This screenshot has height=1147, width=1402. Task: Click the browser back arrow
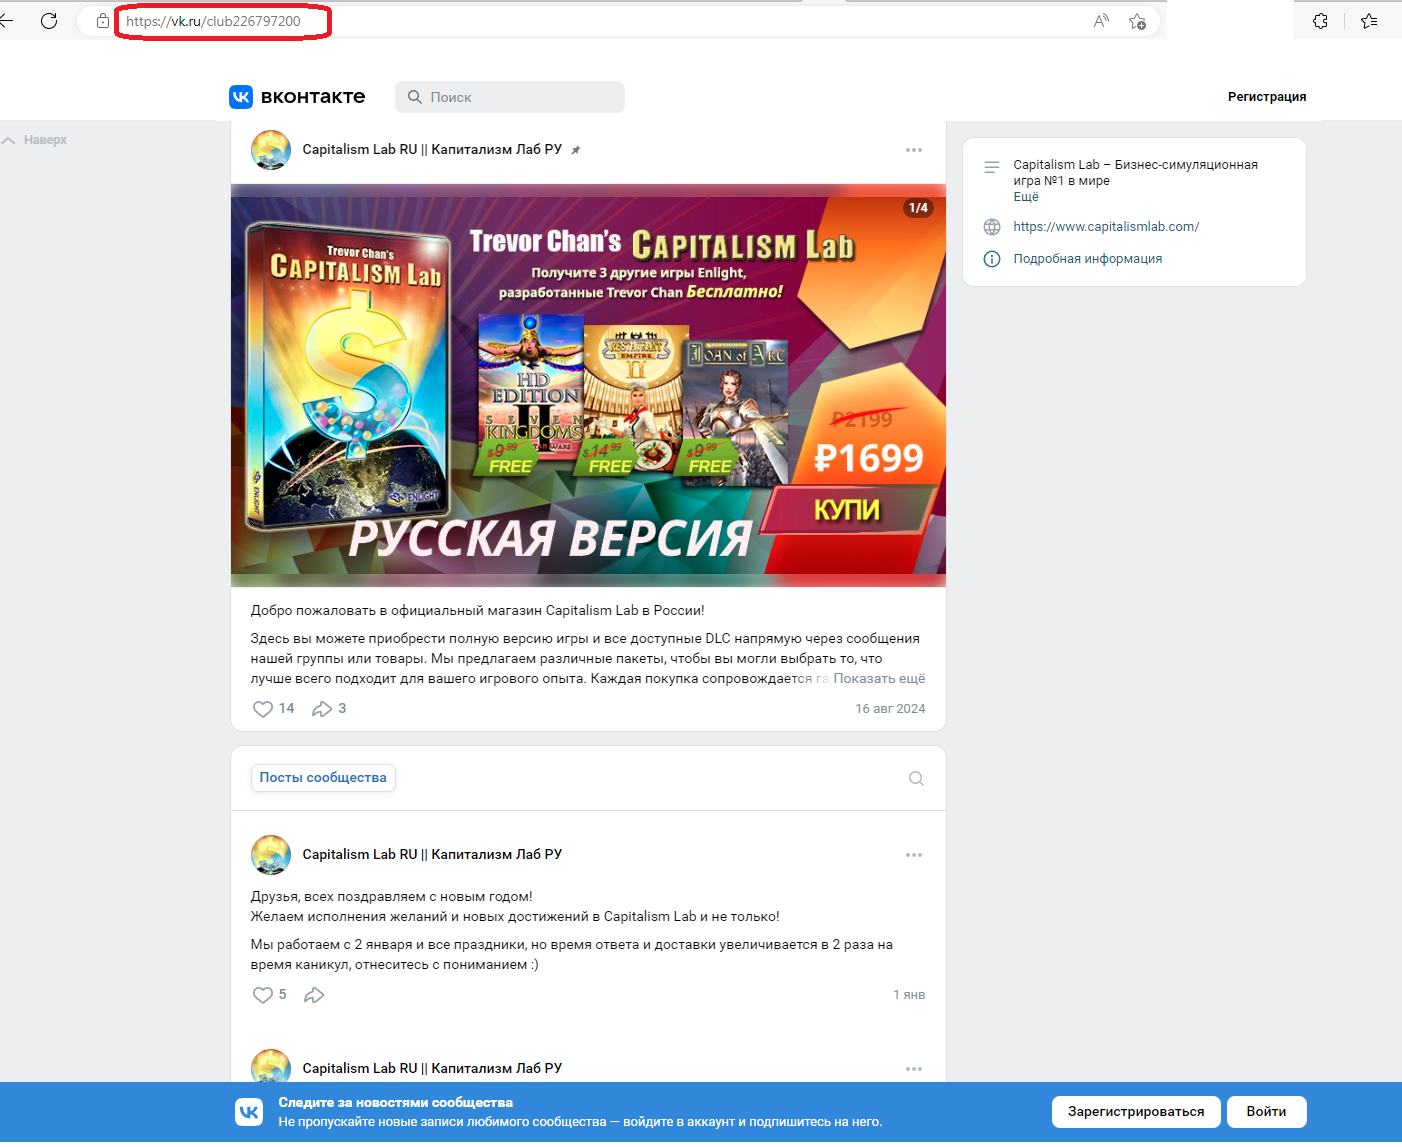[6, 21]
